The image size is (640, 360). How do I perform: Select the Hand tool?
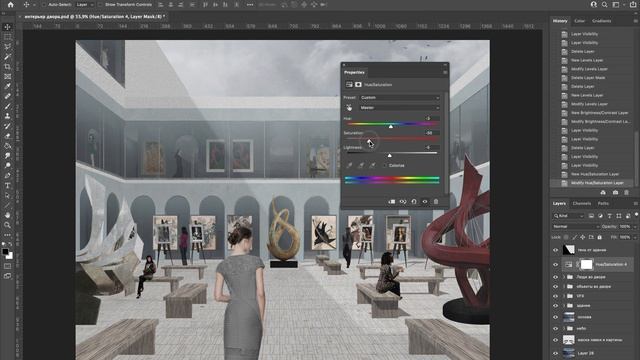click(7, 215)
